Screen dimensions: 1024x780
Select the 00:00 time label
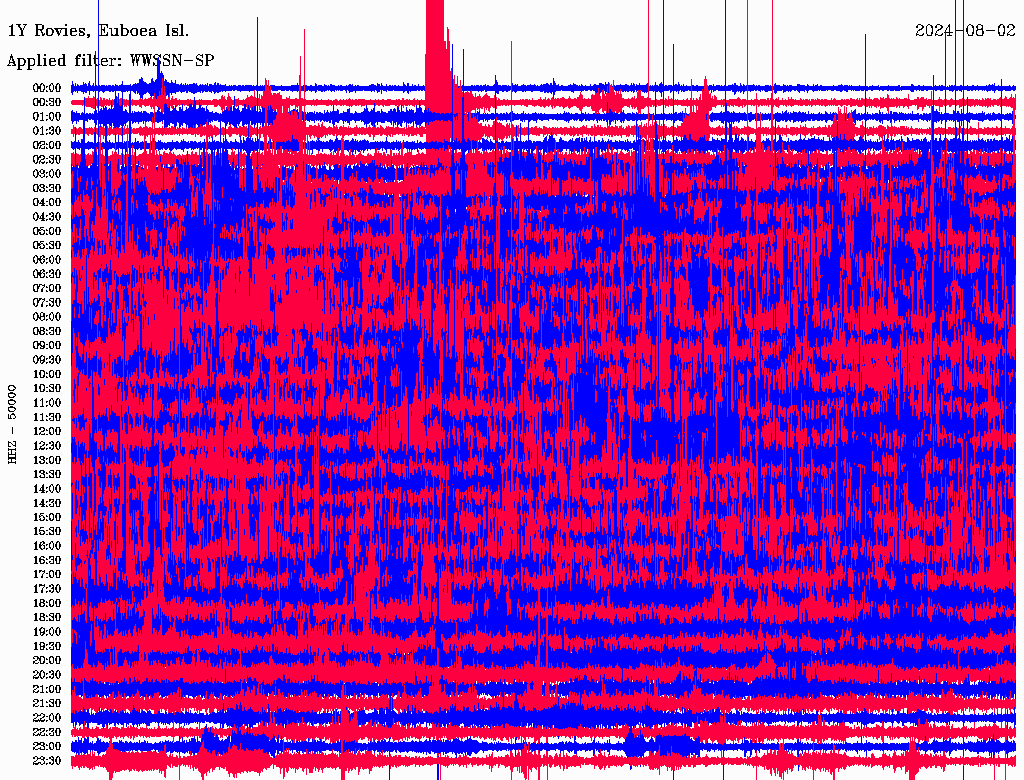(47, 88)
